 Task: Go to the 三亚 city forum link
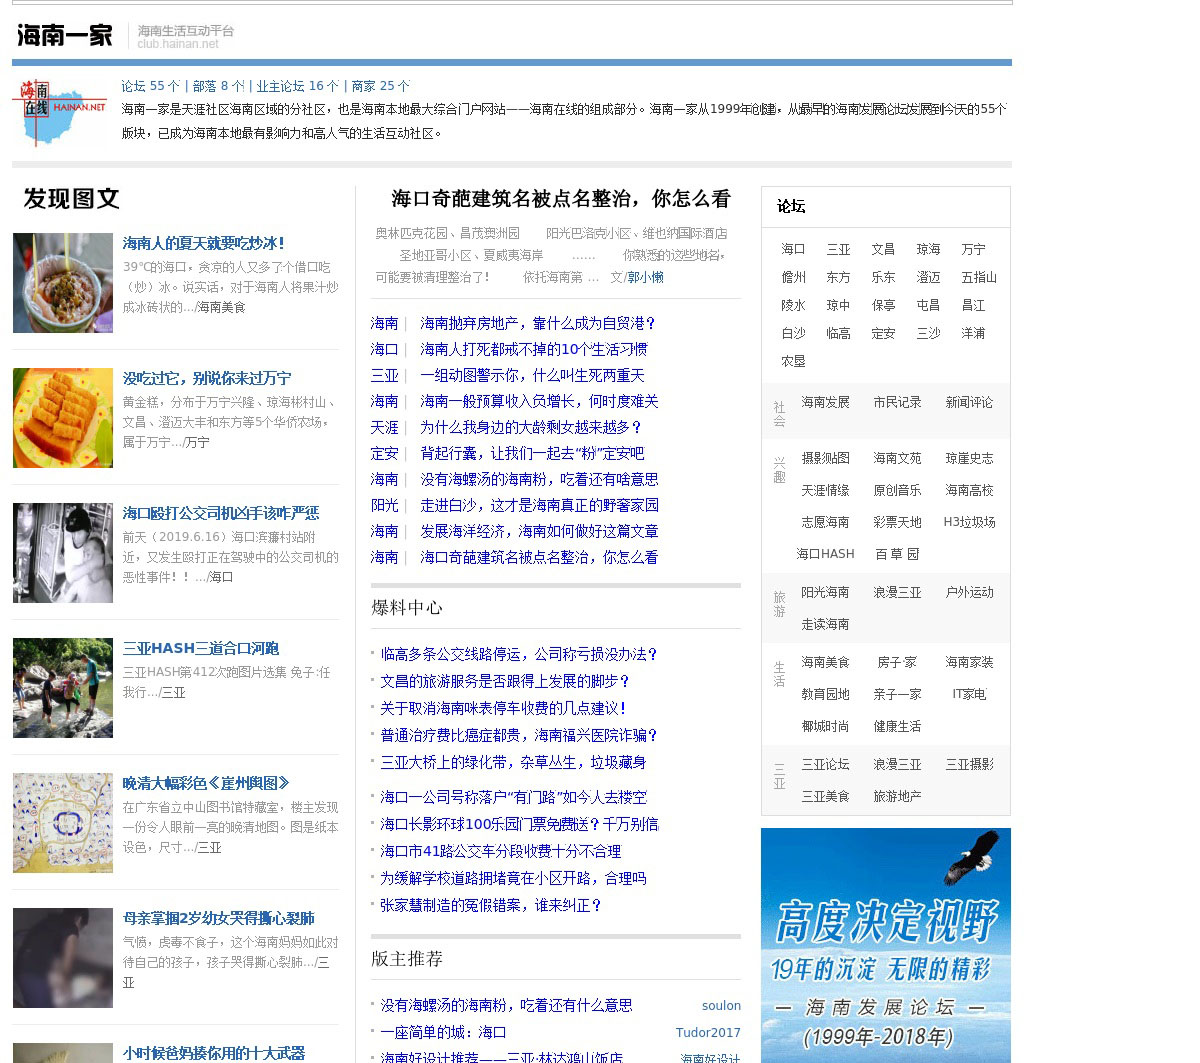pyautogui.click(x=838, y=249)
